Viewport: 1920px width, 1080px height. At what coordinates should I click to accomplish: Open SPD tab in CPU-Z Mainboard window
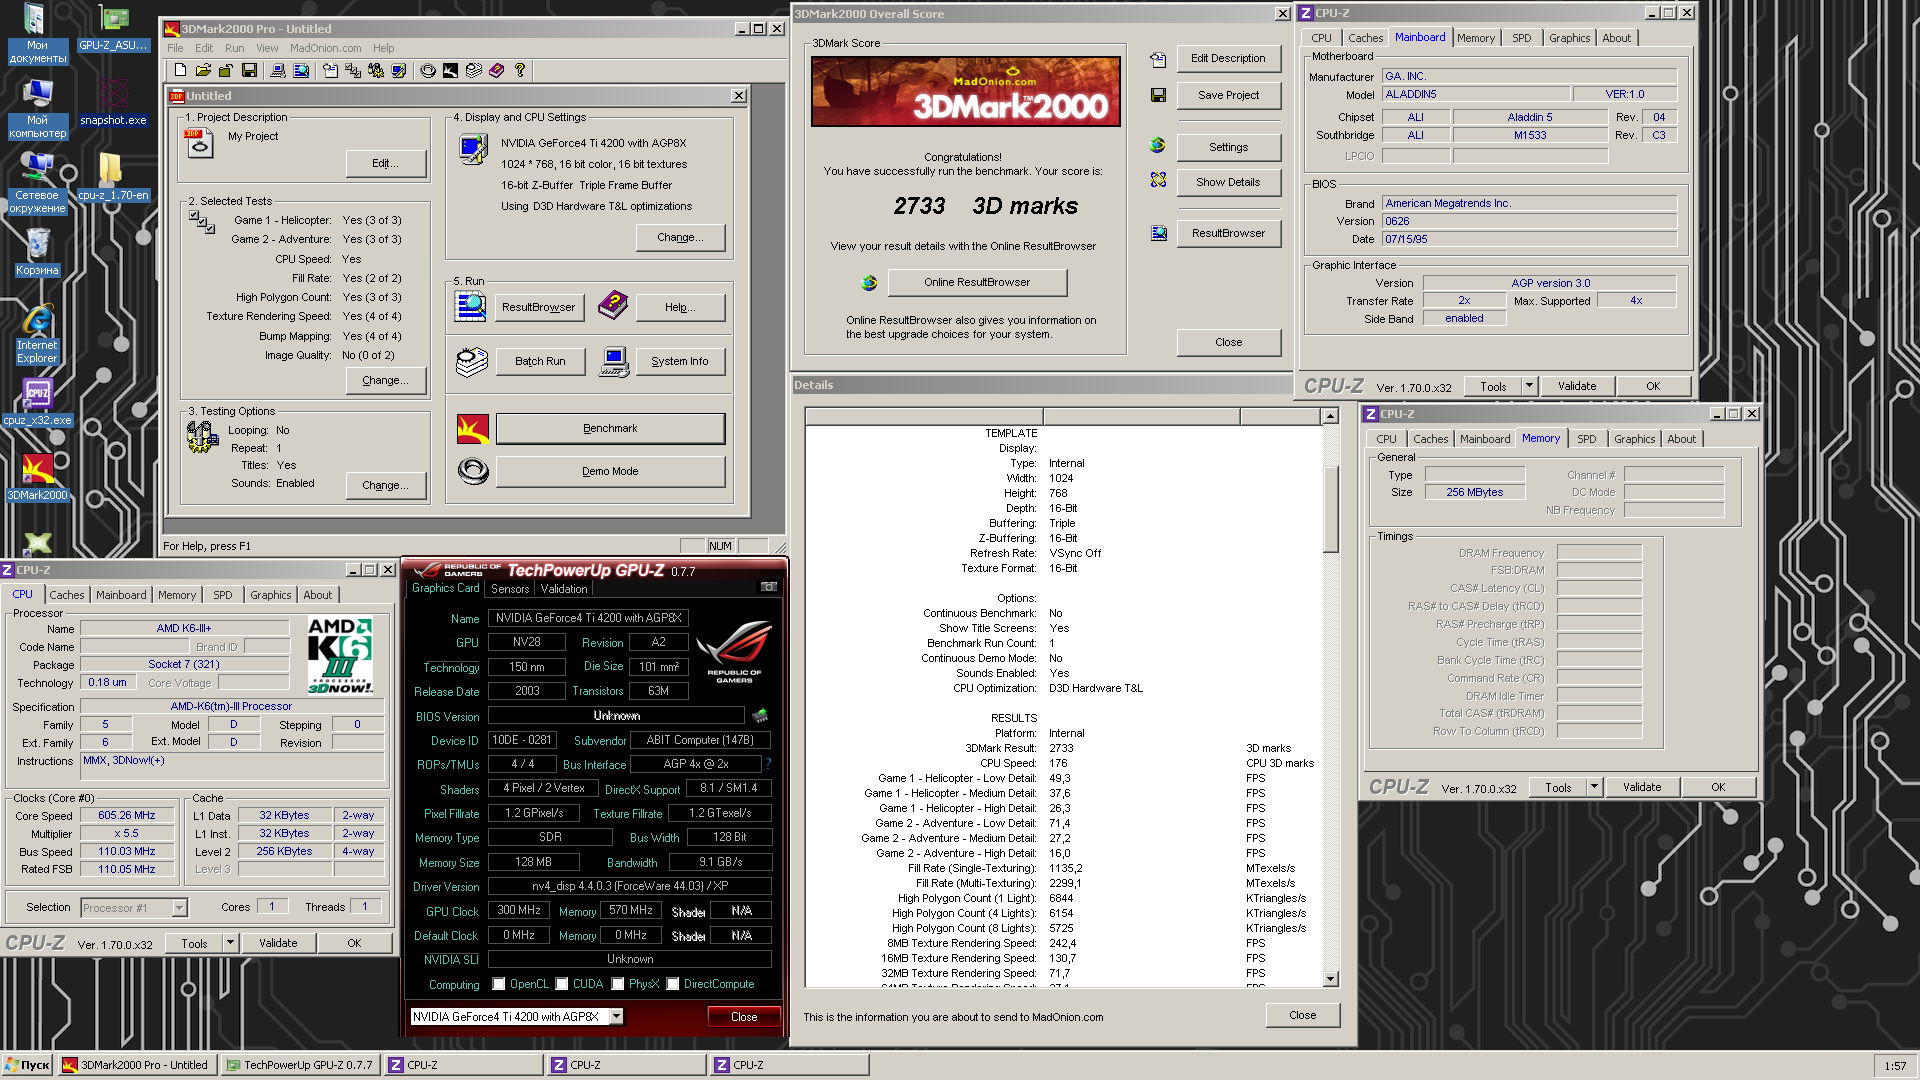pos(1521,38)
